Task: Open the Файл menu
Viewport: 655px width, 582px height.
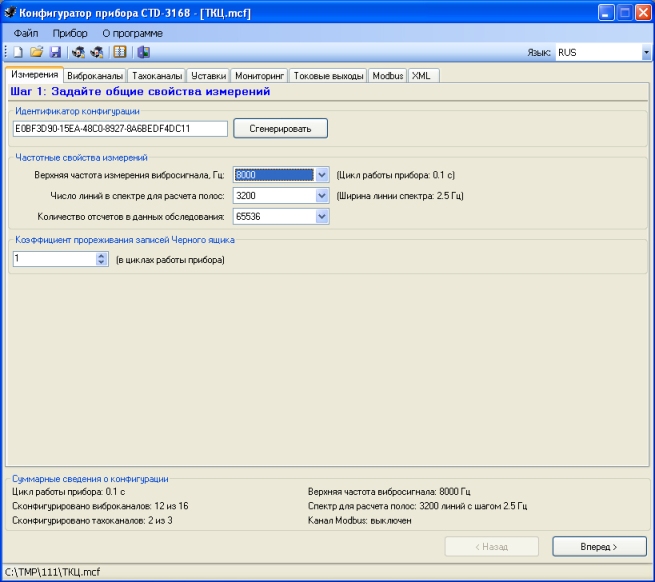Action: [x=26, y=33]
